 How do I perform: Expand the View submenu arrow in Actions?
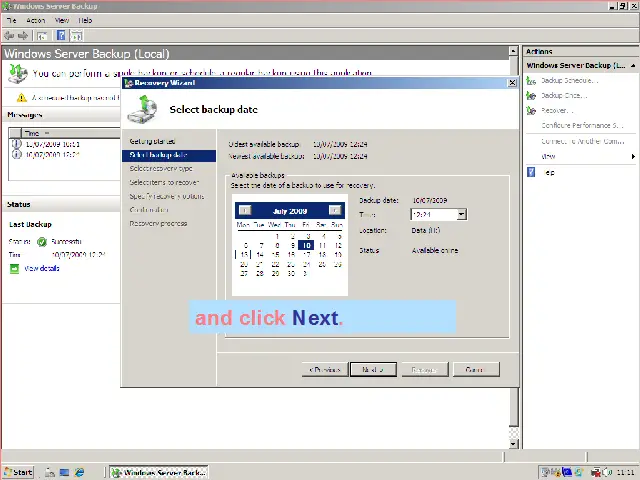(633, 156)
